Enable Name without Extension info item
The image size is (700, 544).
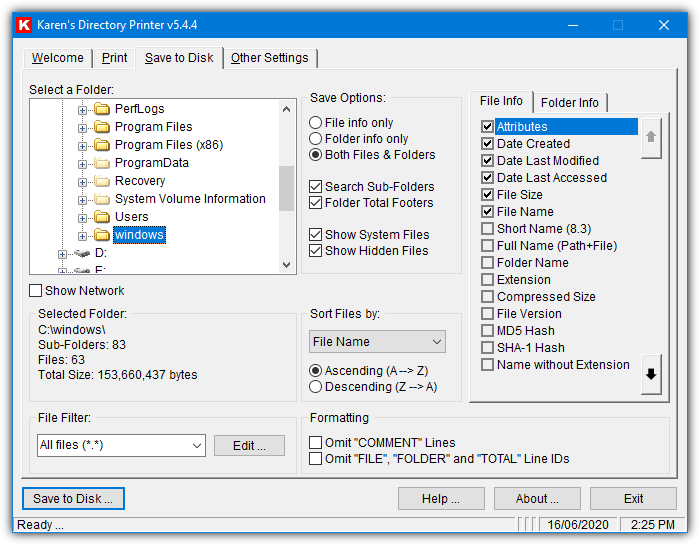click(487, 365)
